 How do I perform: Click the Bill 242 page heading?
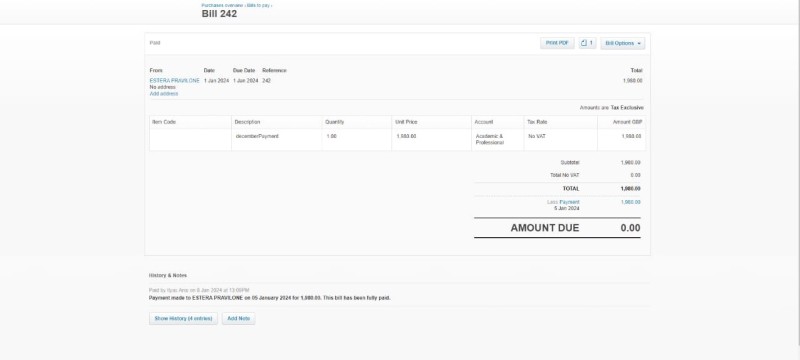(219, 14)
